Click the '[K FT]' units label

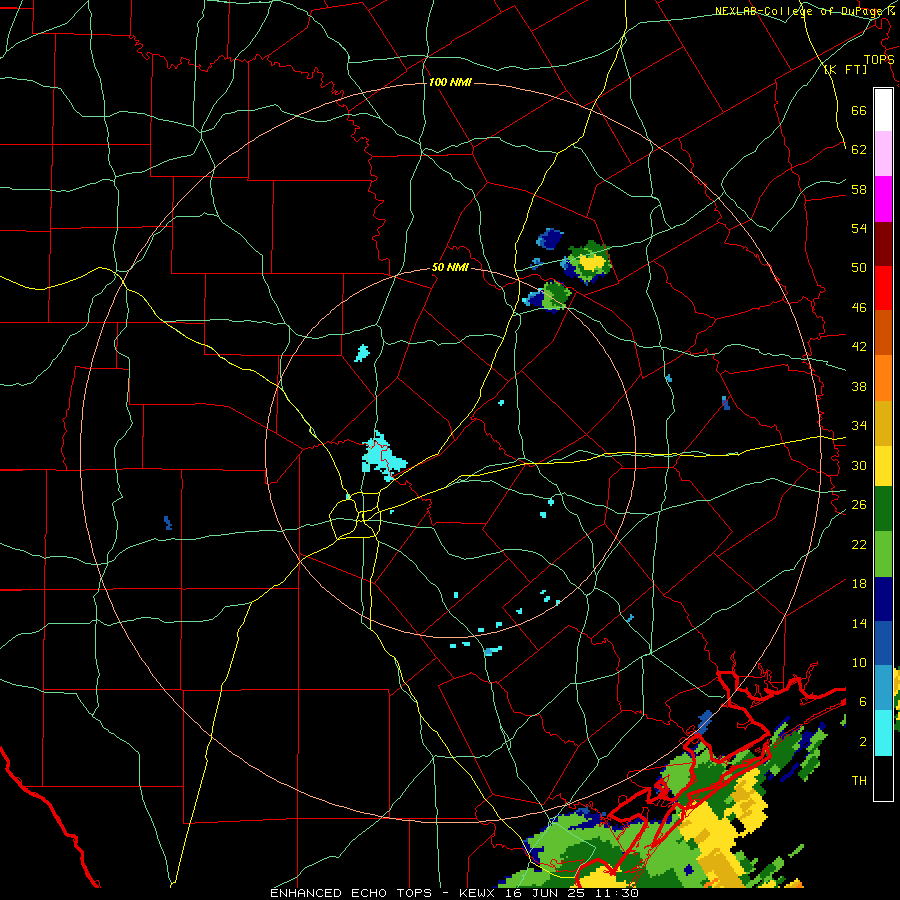pos(845,70)
